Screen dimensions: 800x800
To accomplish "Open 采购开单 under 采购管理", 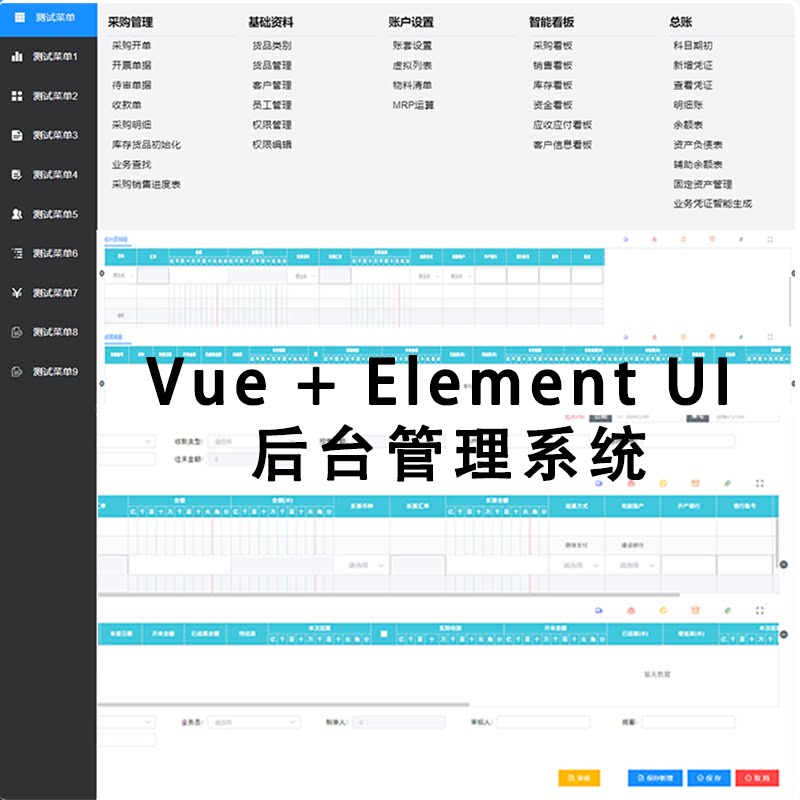I will point(132,45).
